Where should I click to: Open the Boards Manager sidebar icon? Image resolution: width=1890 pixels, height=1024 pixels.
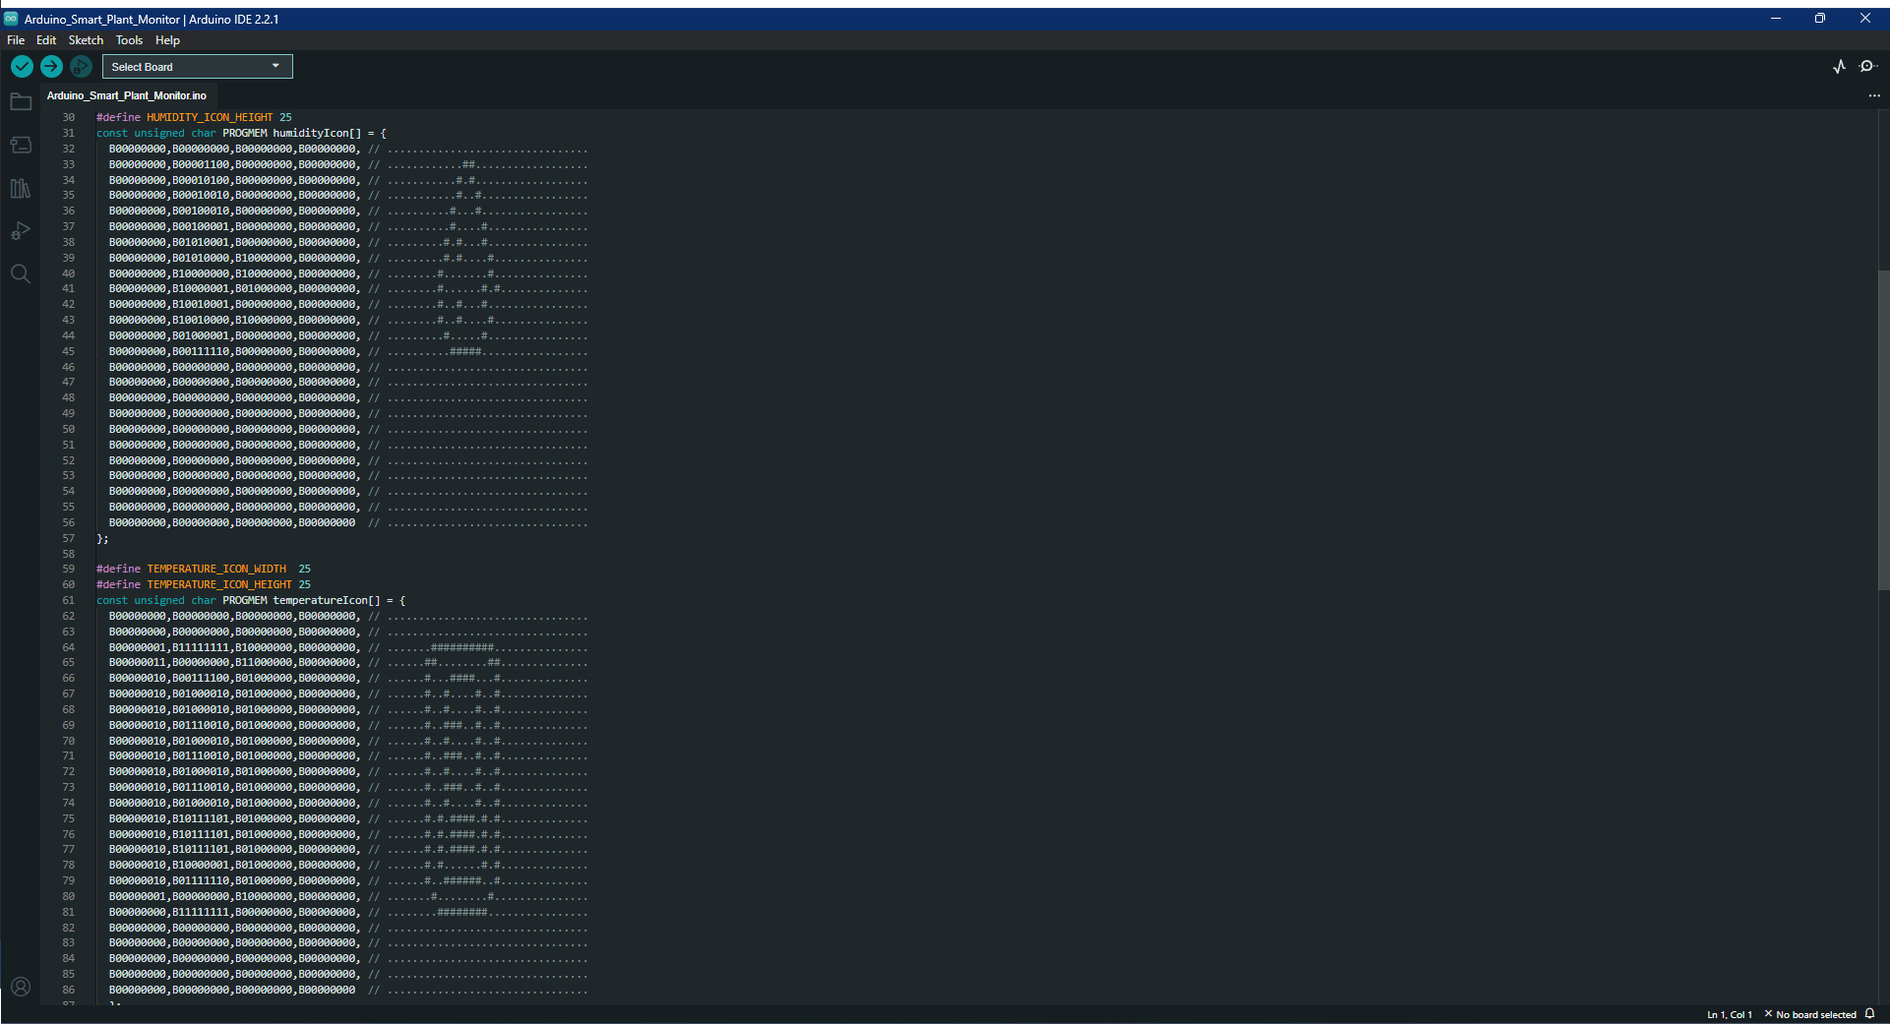20,145
